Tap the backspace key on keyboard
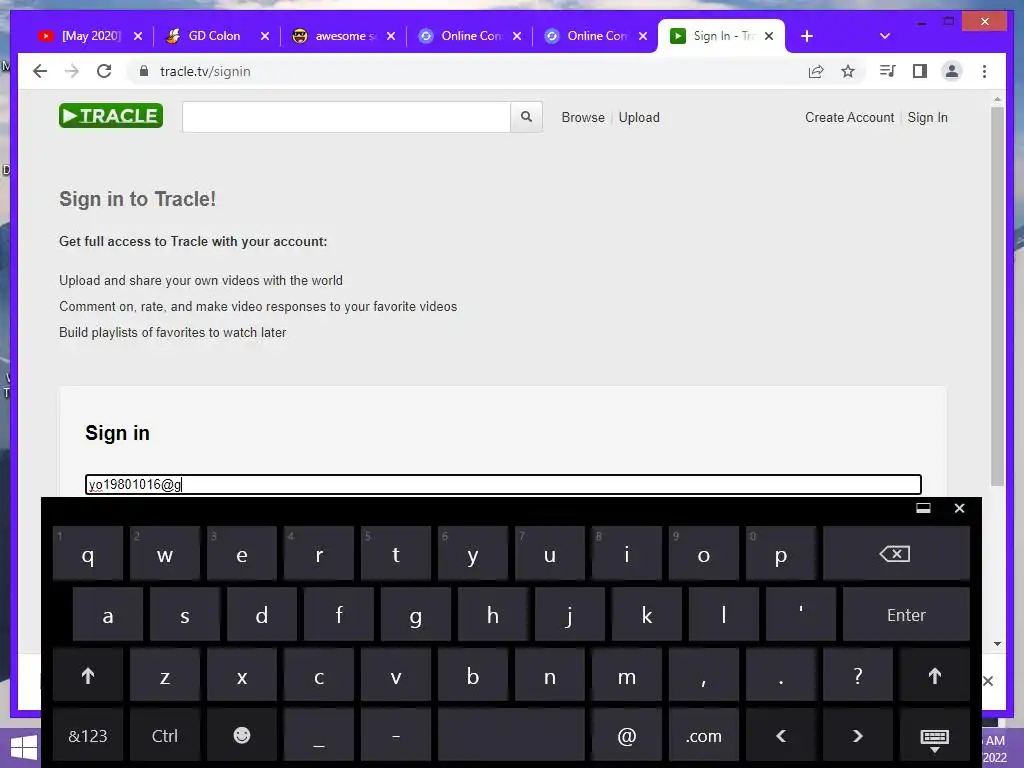The width and height of the screenshot is (1024, 768). (x=895, y=554)
